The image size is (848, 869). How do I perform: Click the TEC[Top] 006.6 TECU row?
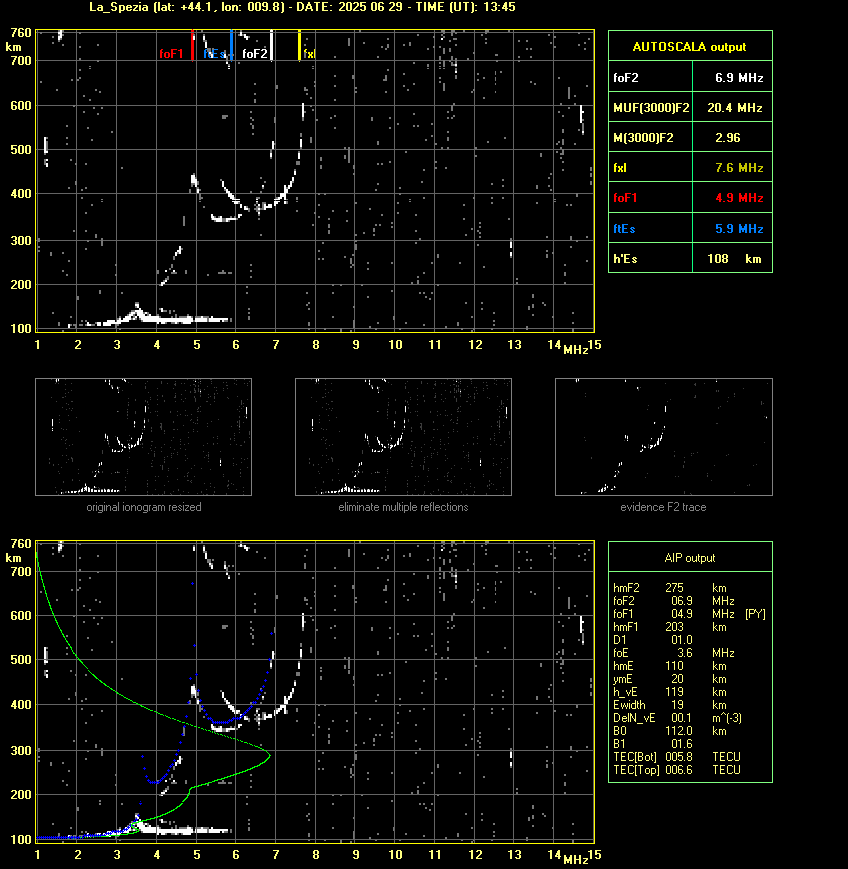[x=677, y=770]
